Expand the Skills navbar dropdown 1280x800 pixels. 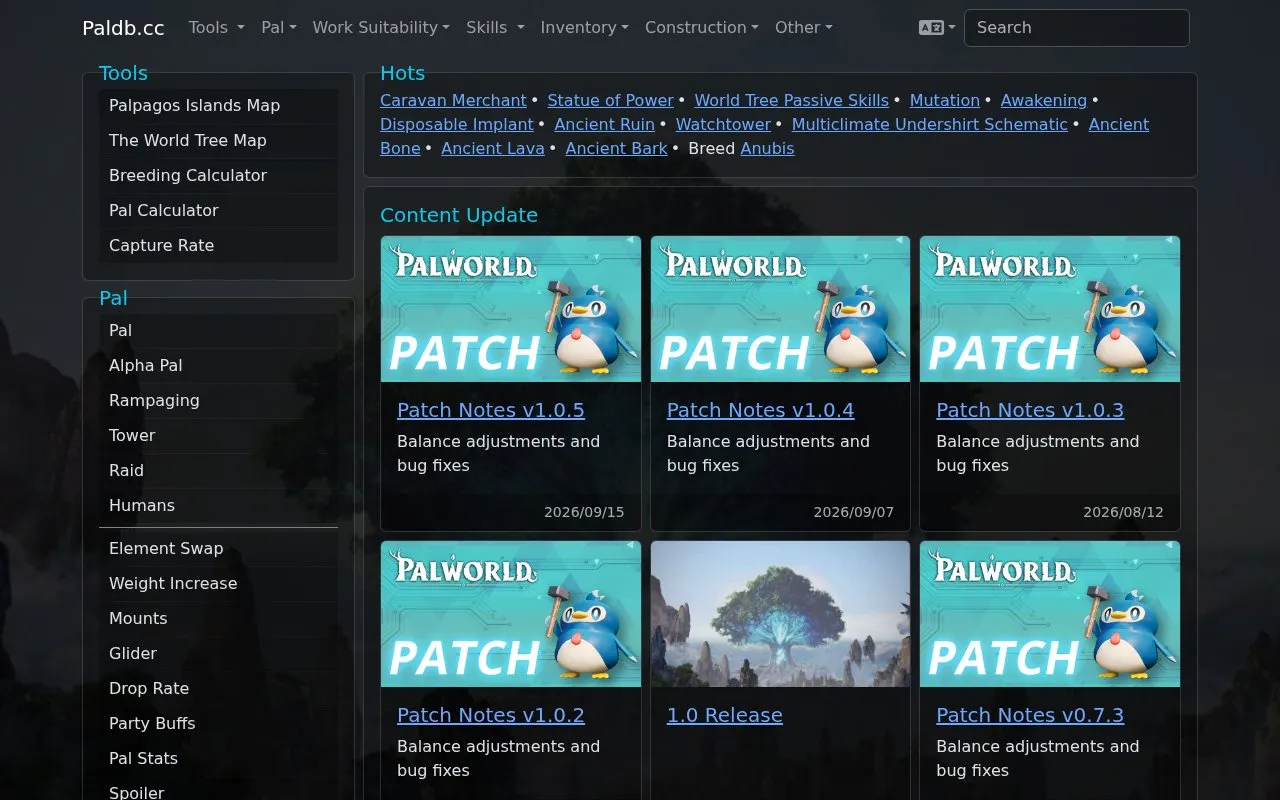pyautogui.click(x=495, y=28)
